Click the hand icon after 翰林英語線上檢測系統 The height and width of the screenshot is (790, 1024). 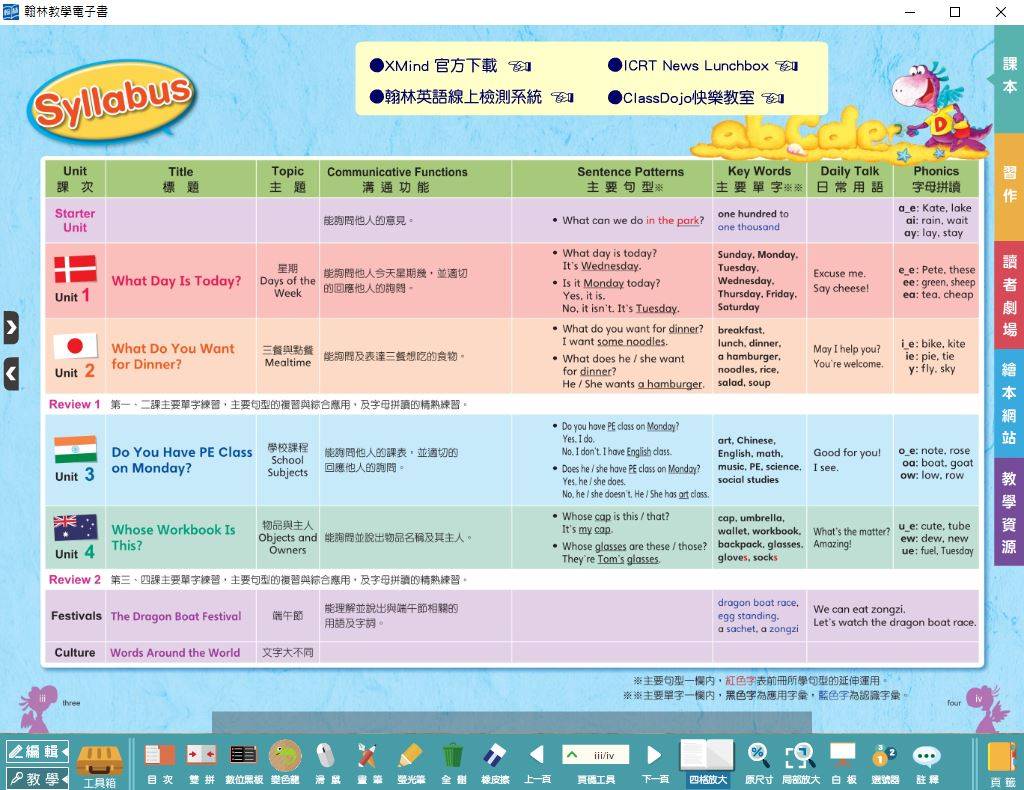coord(562,98)
